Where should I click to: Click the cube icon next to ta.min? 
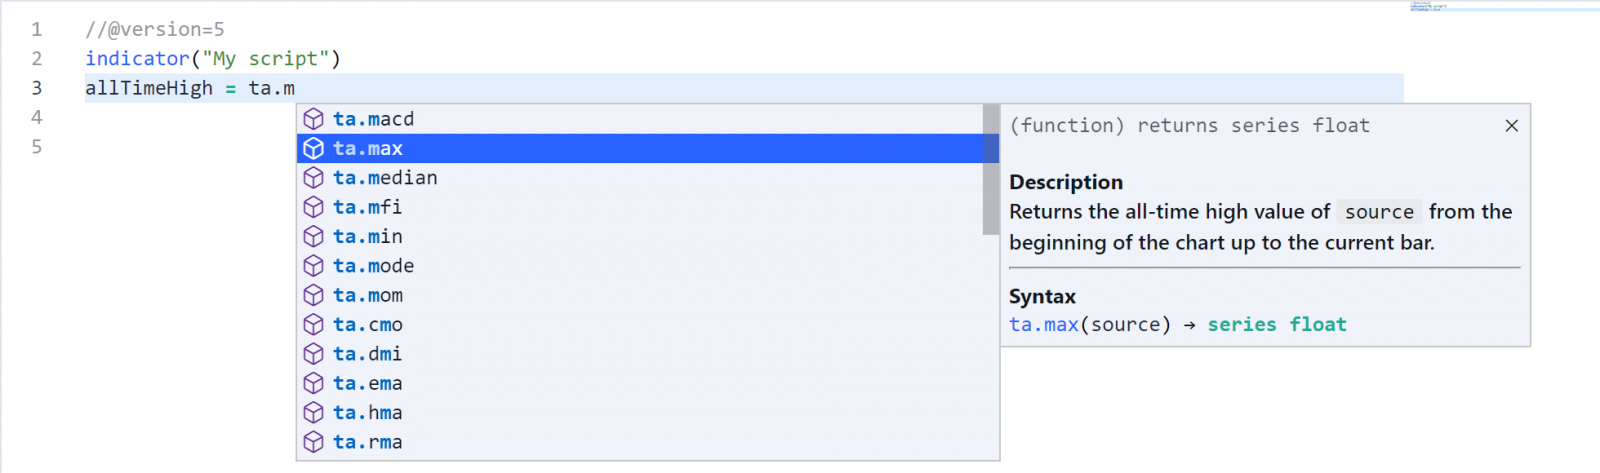(313, 237)
